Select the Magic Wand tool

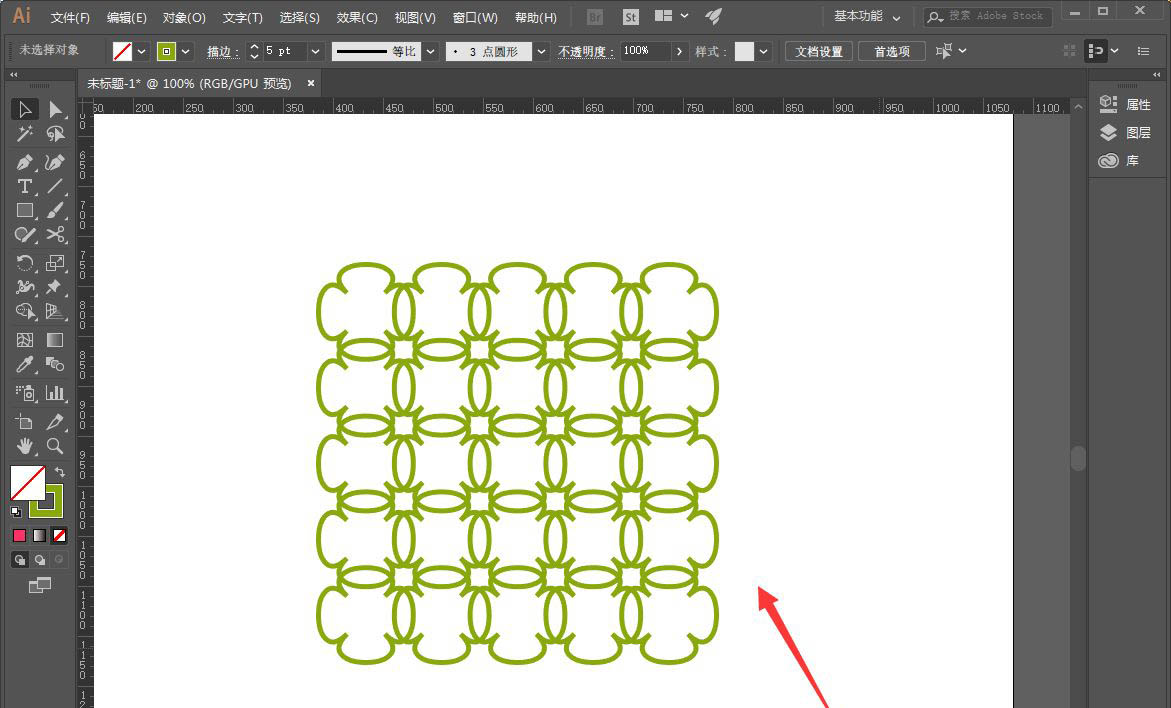(25, 135)
